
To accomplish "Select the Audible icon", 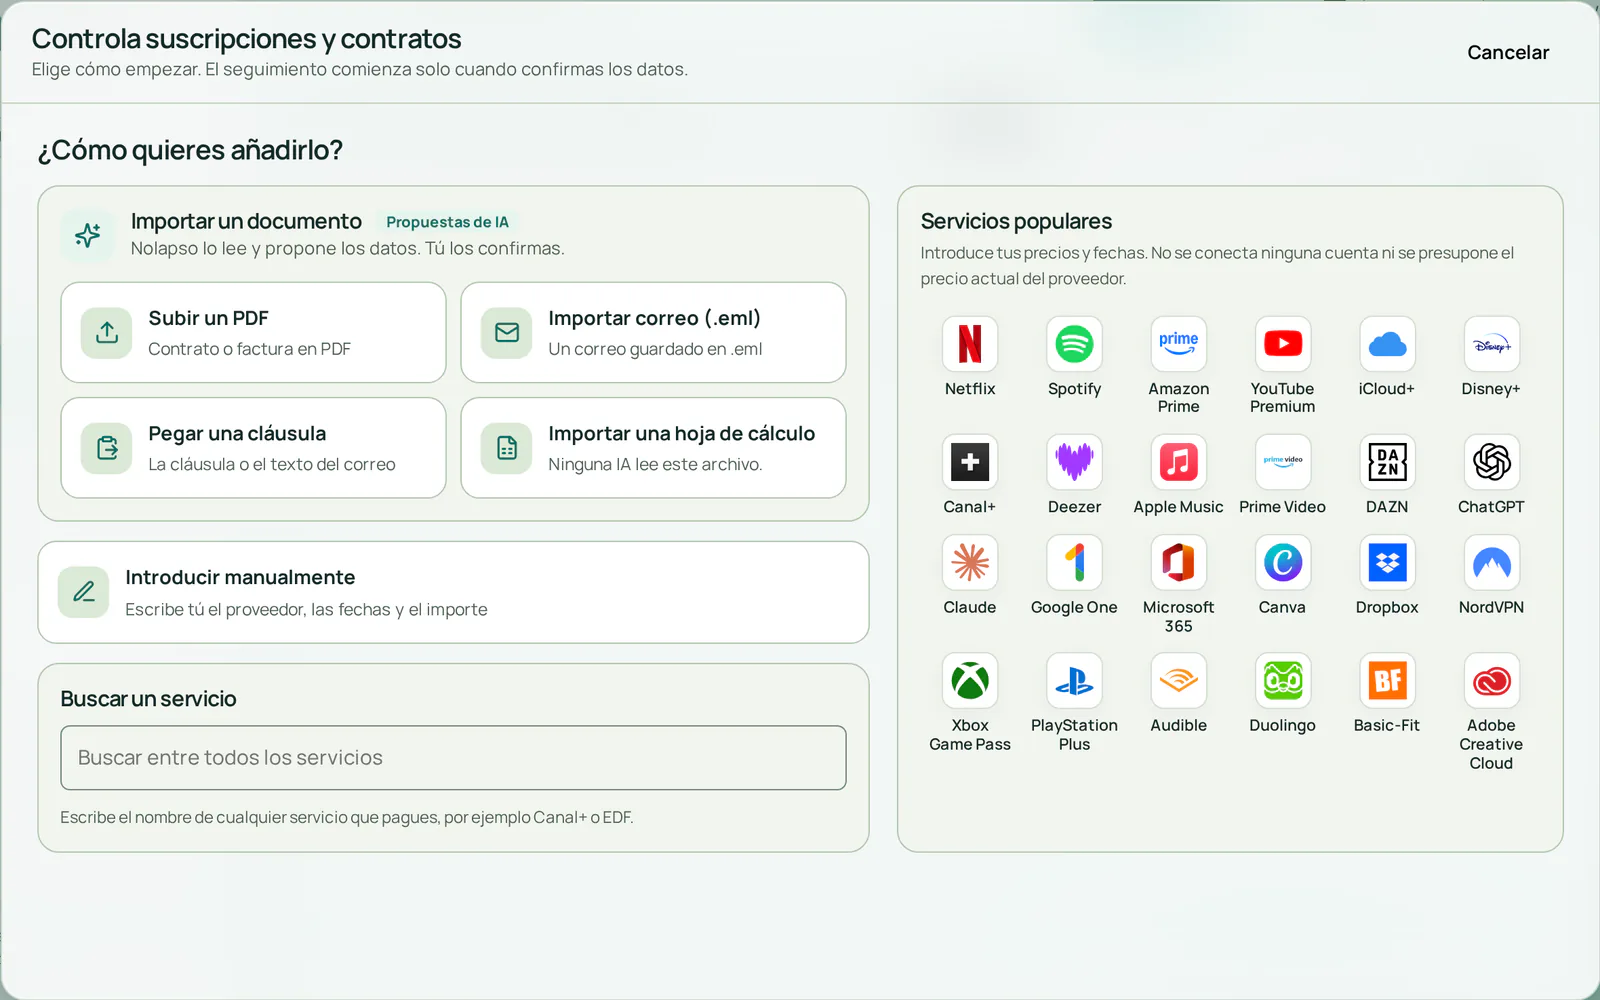I will click(1178, 681).
